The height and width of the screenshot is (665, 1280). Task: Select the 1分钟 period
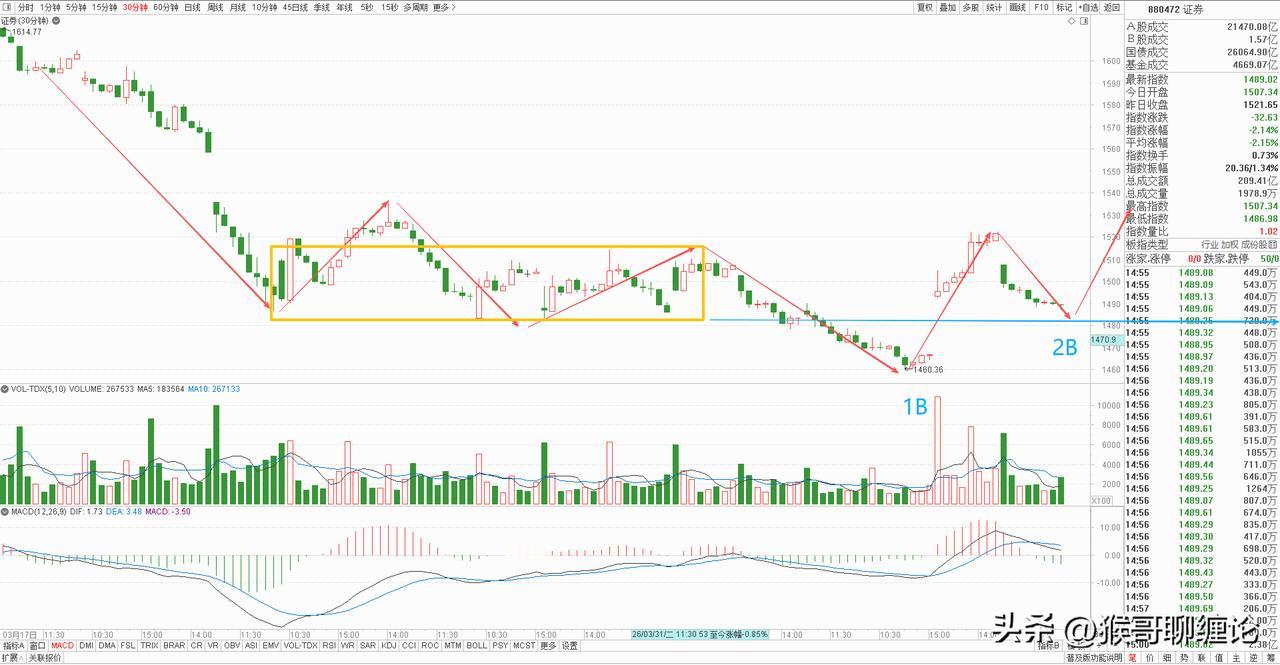point(50,7)
